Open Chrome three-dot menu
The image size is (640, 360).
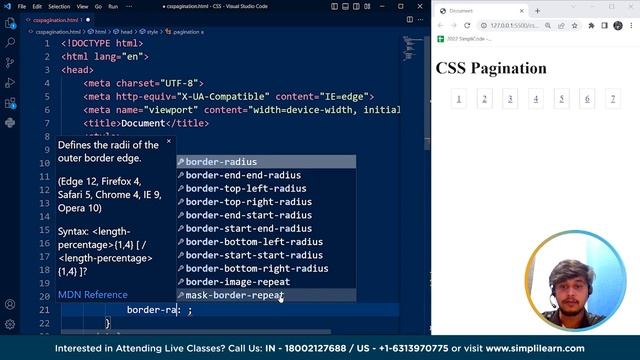pos(631,25)
